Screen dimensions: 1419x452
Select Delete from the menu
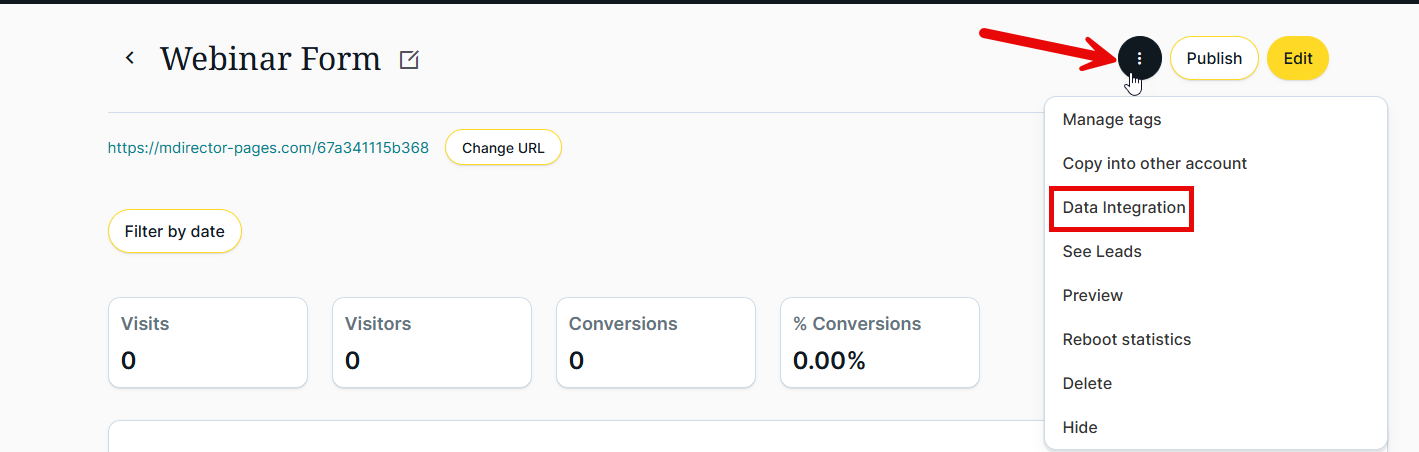pyautogui.click(x=1087, y=383)
